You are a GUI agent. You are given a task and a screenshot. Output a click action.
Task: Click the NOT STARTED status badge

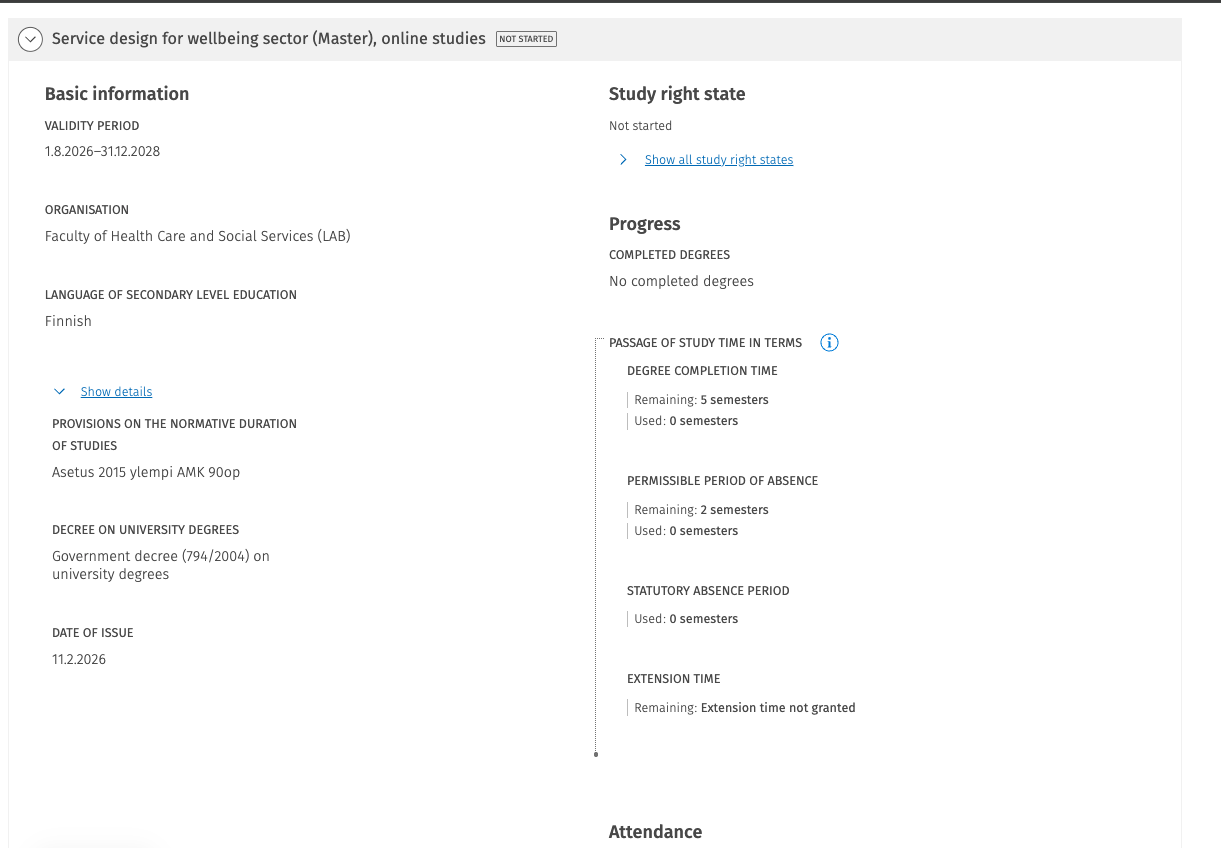tap(526, 39)
